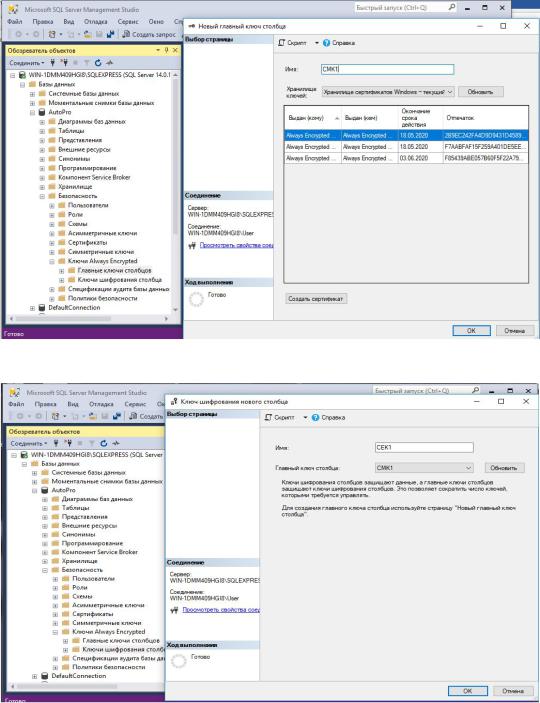
Task: Click the Справка help icon in 'Новый главный ключ столбца' dialog
Action: (327, 43)
